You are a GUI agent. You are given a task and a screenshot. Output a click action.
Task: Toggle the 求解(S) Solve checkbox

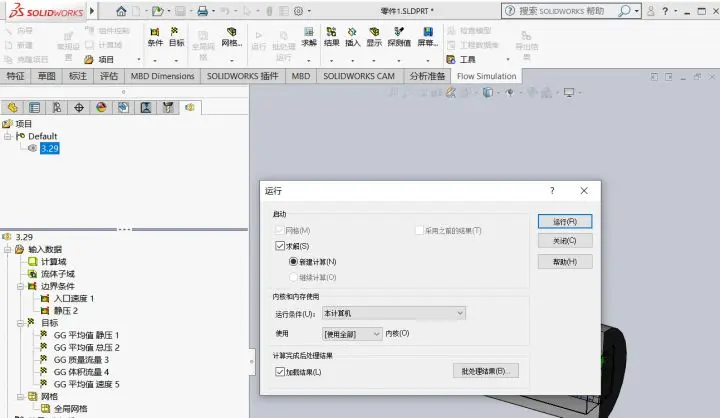[x=280, y=246]
